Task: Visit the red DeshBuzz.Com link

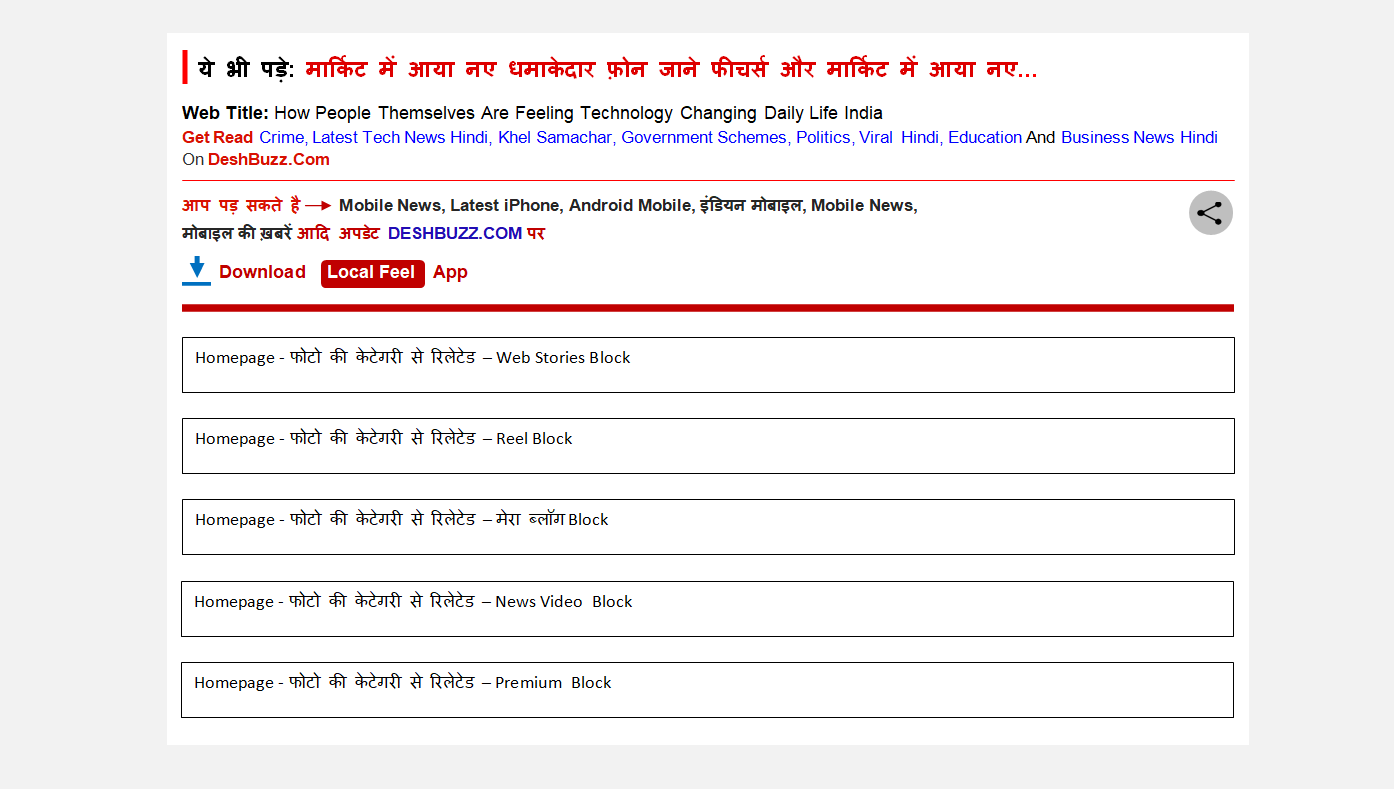Action: click(268, 160)
